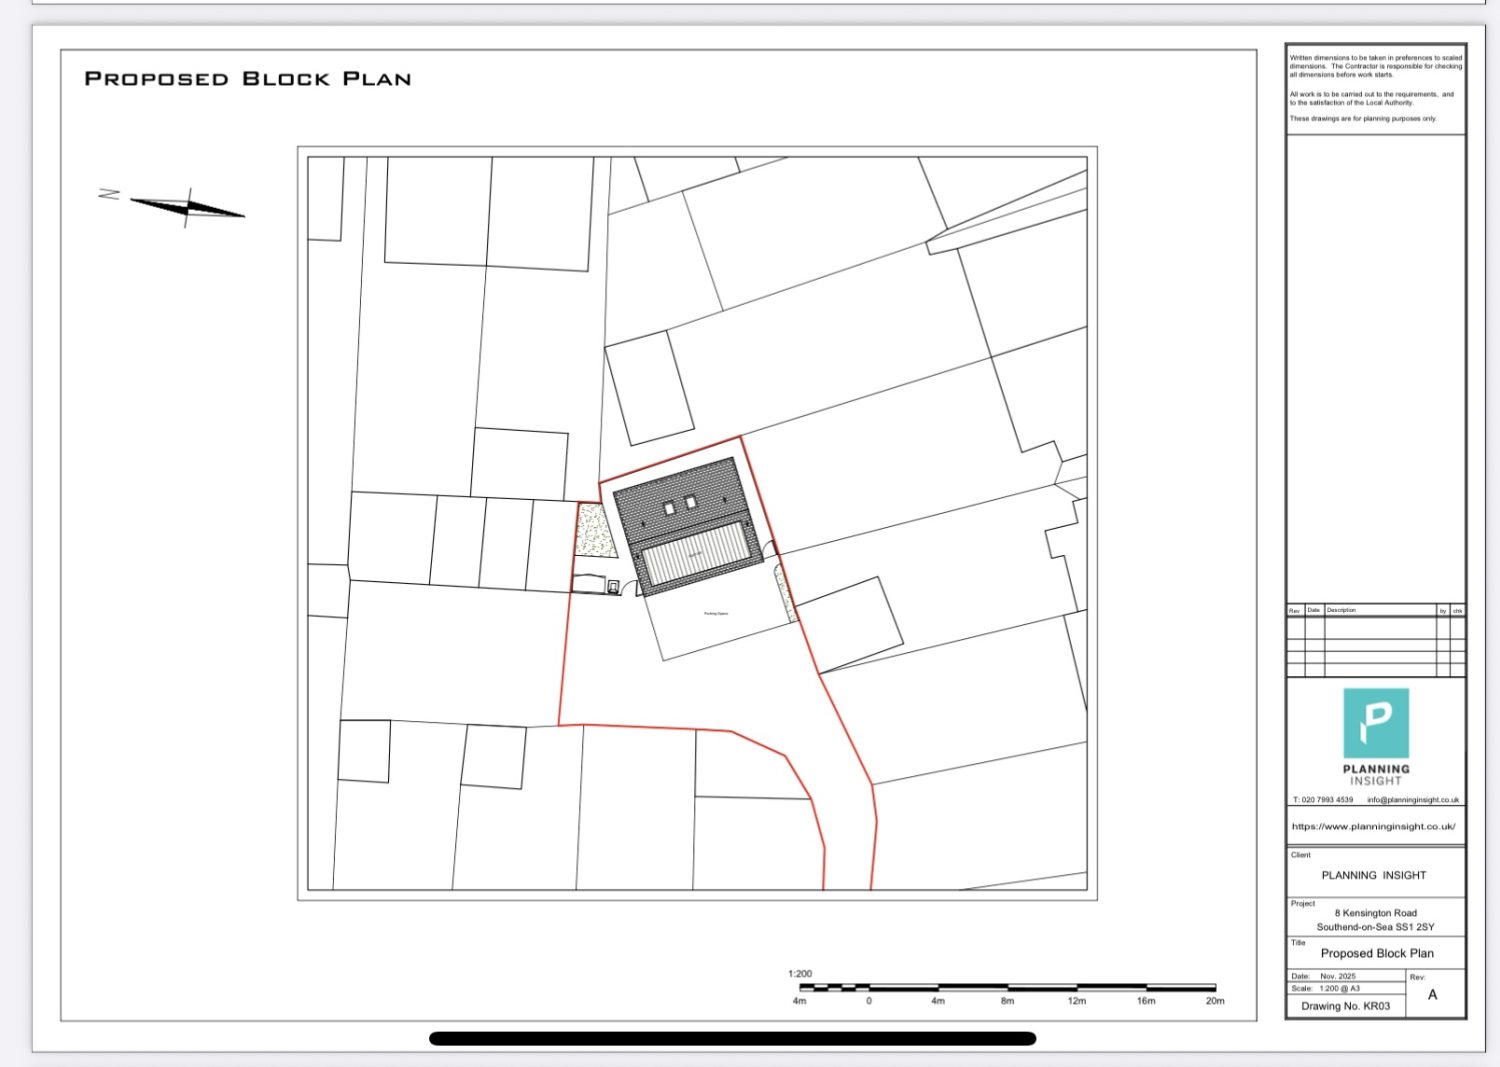This screenshot has height=1067, width=1500.
Task: Tap the home indicator bar at bottom
Action: [x=733, y=1038]
